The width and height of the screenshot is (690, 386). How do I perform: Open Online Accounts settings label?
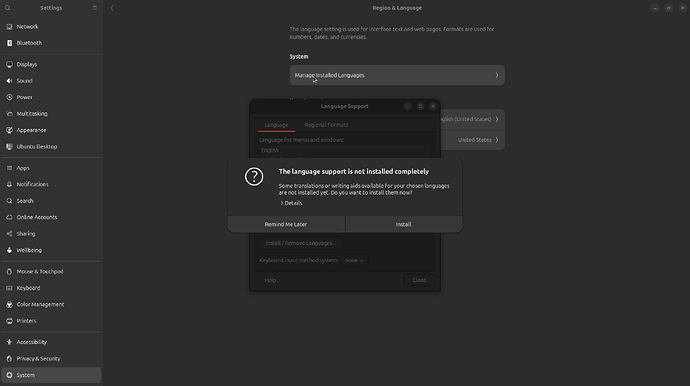pos(37,217)
